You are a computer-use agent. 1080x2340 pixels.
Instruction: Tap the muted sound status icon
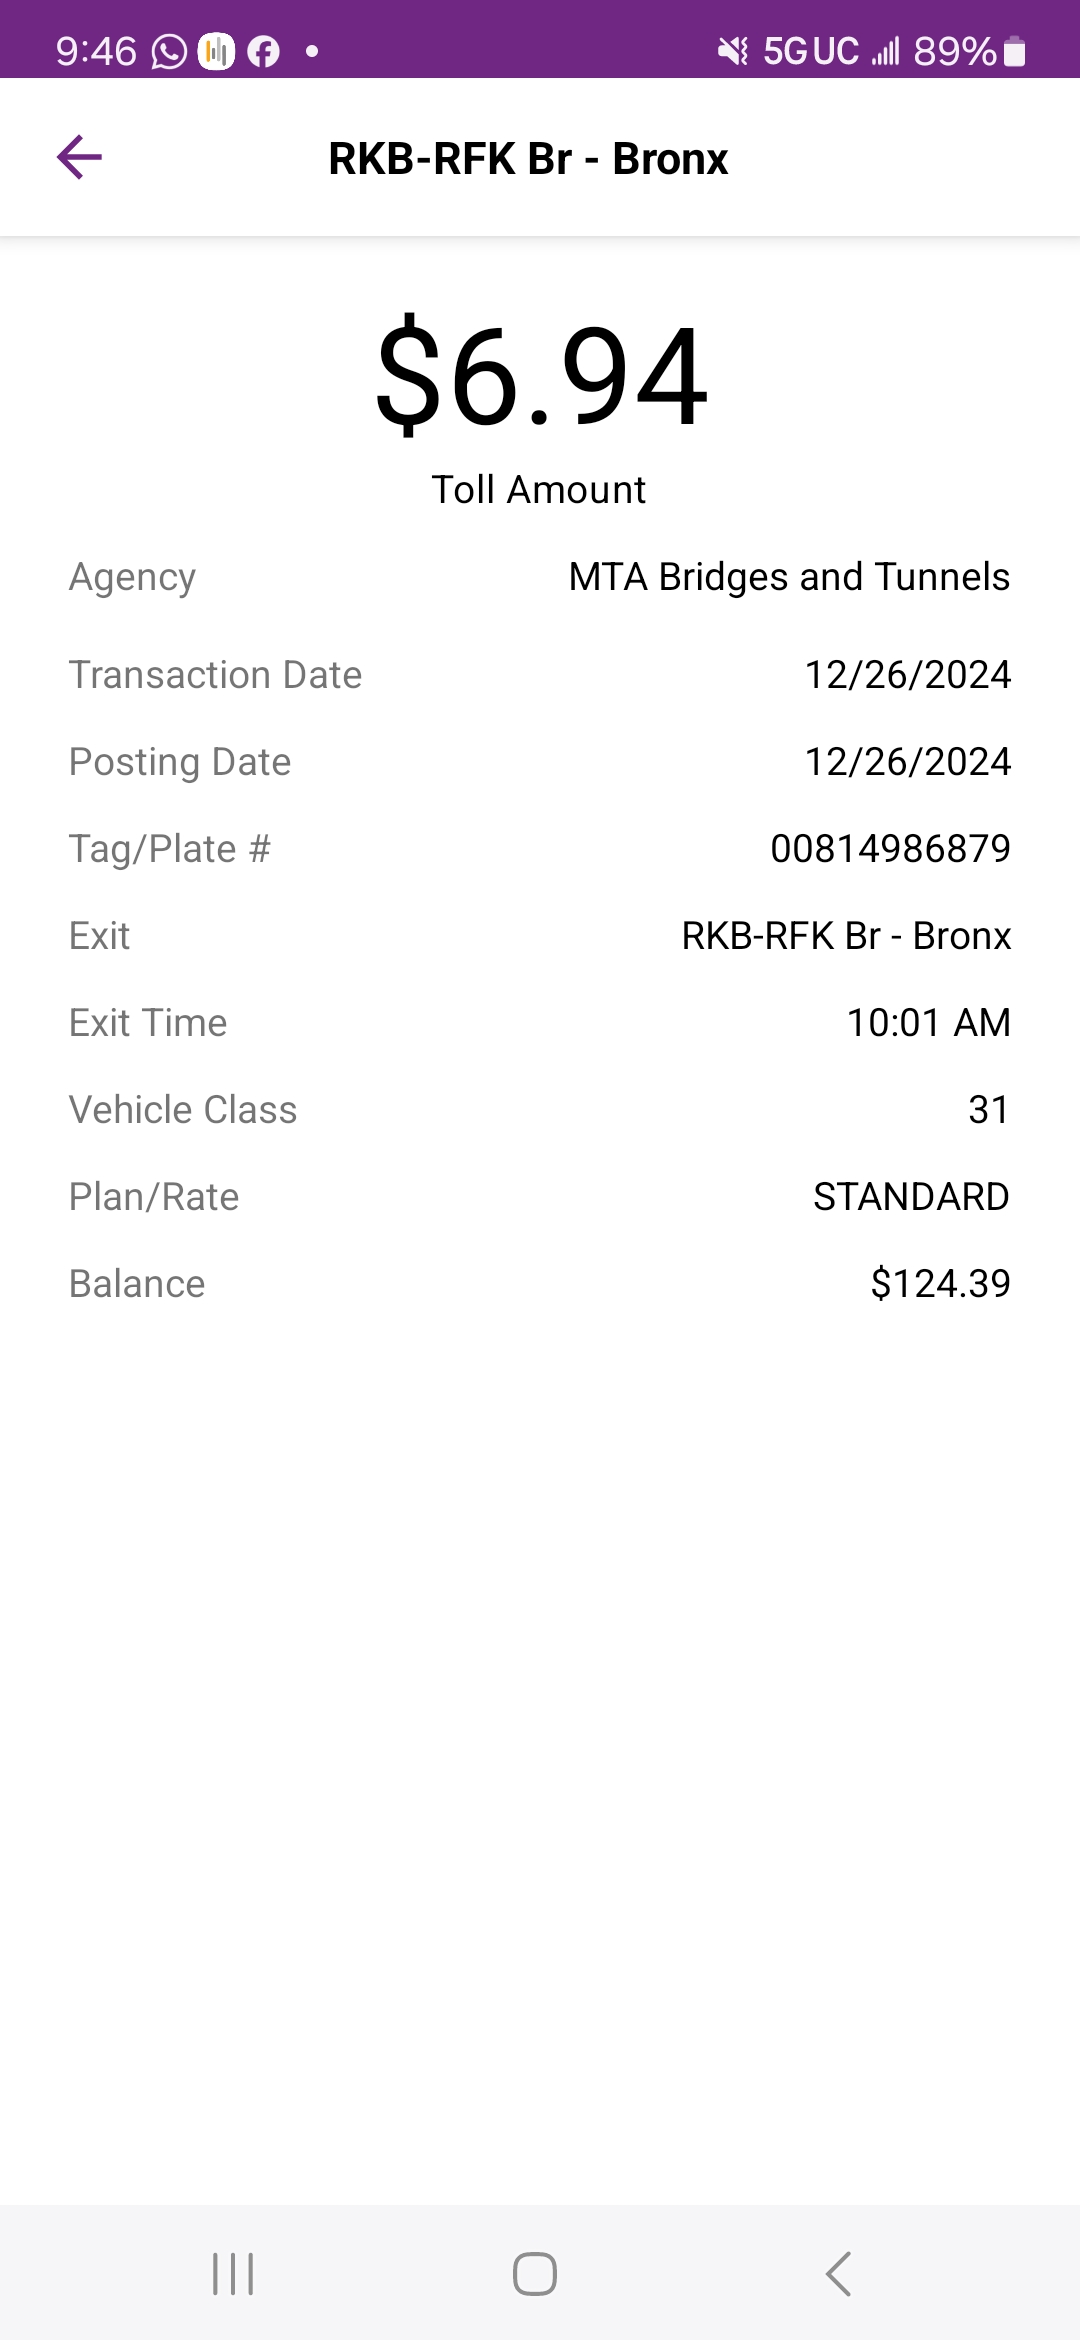click(x=733, y=51)
